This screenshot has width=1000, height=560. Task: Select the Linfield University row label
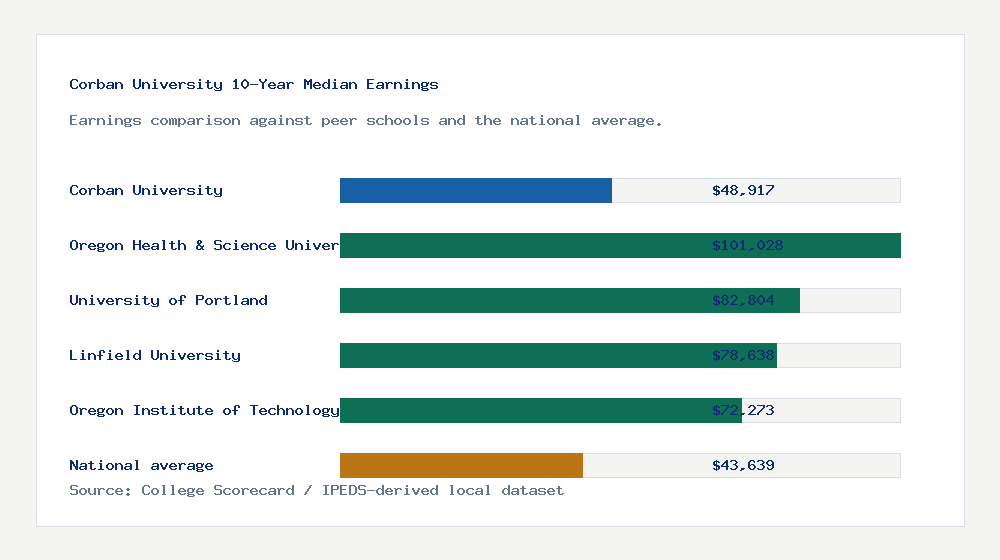pyautogui.click(x=155, y=355)
